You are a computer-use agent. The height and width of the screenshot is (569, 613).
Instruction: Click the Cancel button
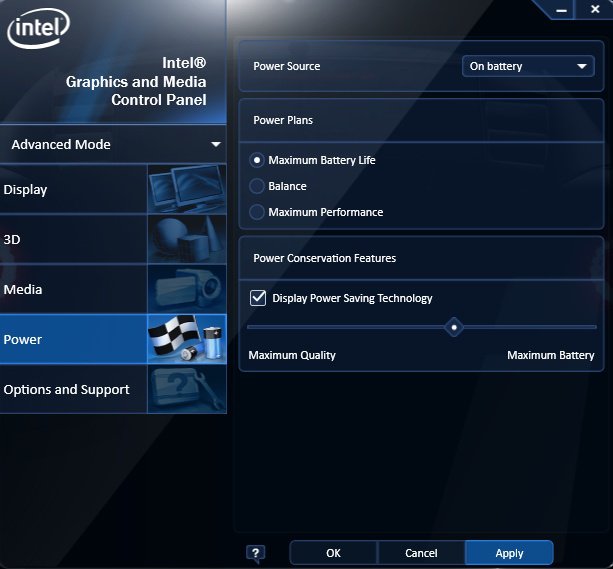click(x=421, y=553)
